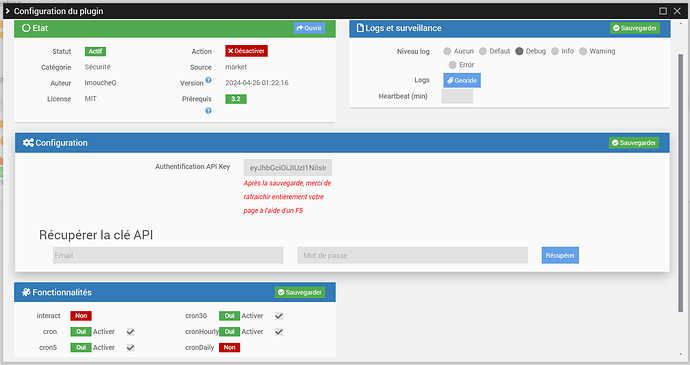Screen dimensions: 690x365
Task: Save the Configuration section with Sauvegarder
Action: click(634, 143)
